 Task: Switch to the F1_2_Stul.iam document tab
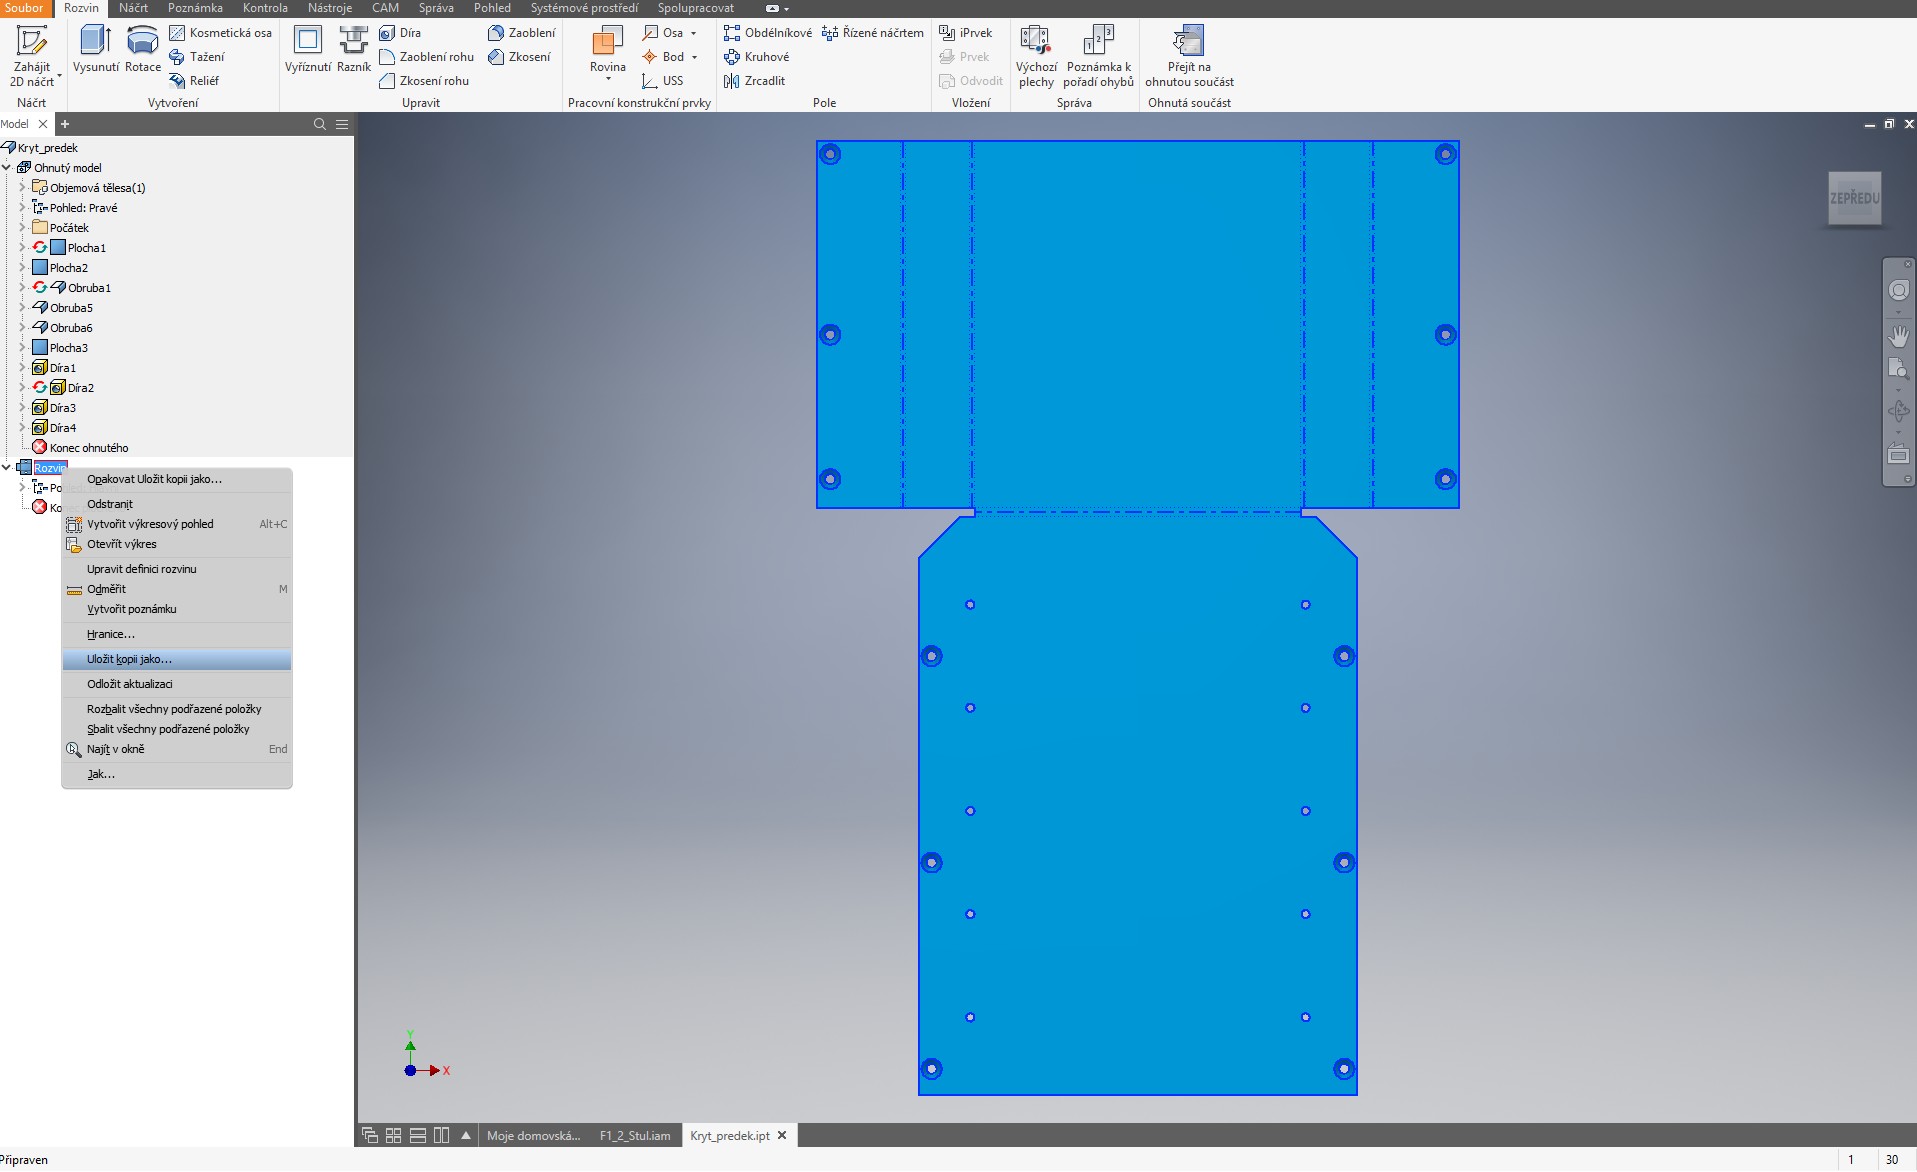pos(634,1136)
